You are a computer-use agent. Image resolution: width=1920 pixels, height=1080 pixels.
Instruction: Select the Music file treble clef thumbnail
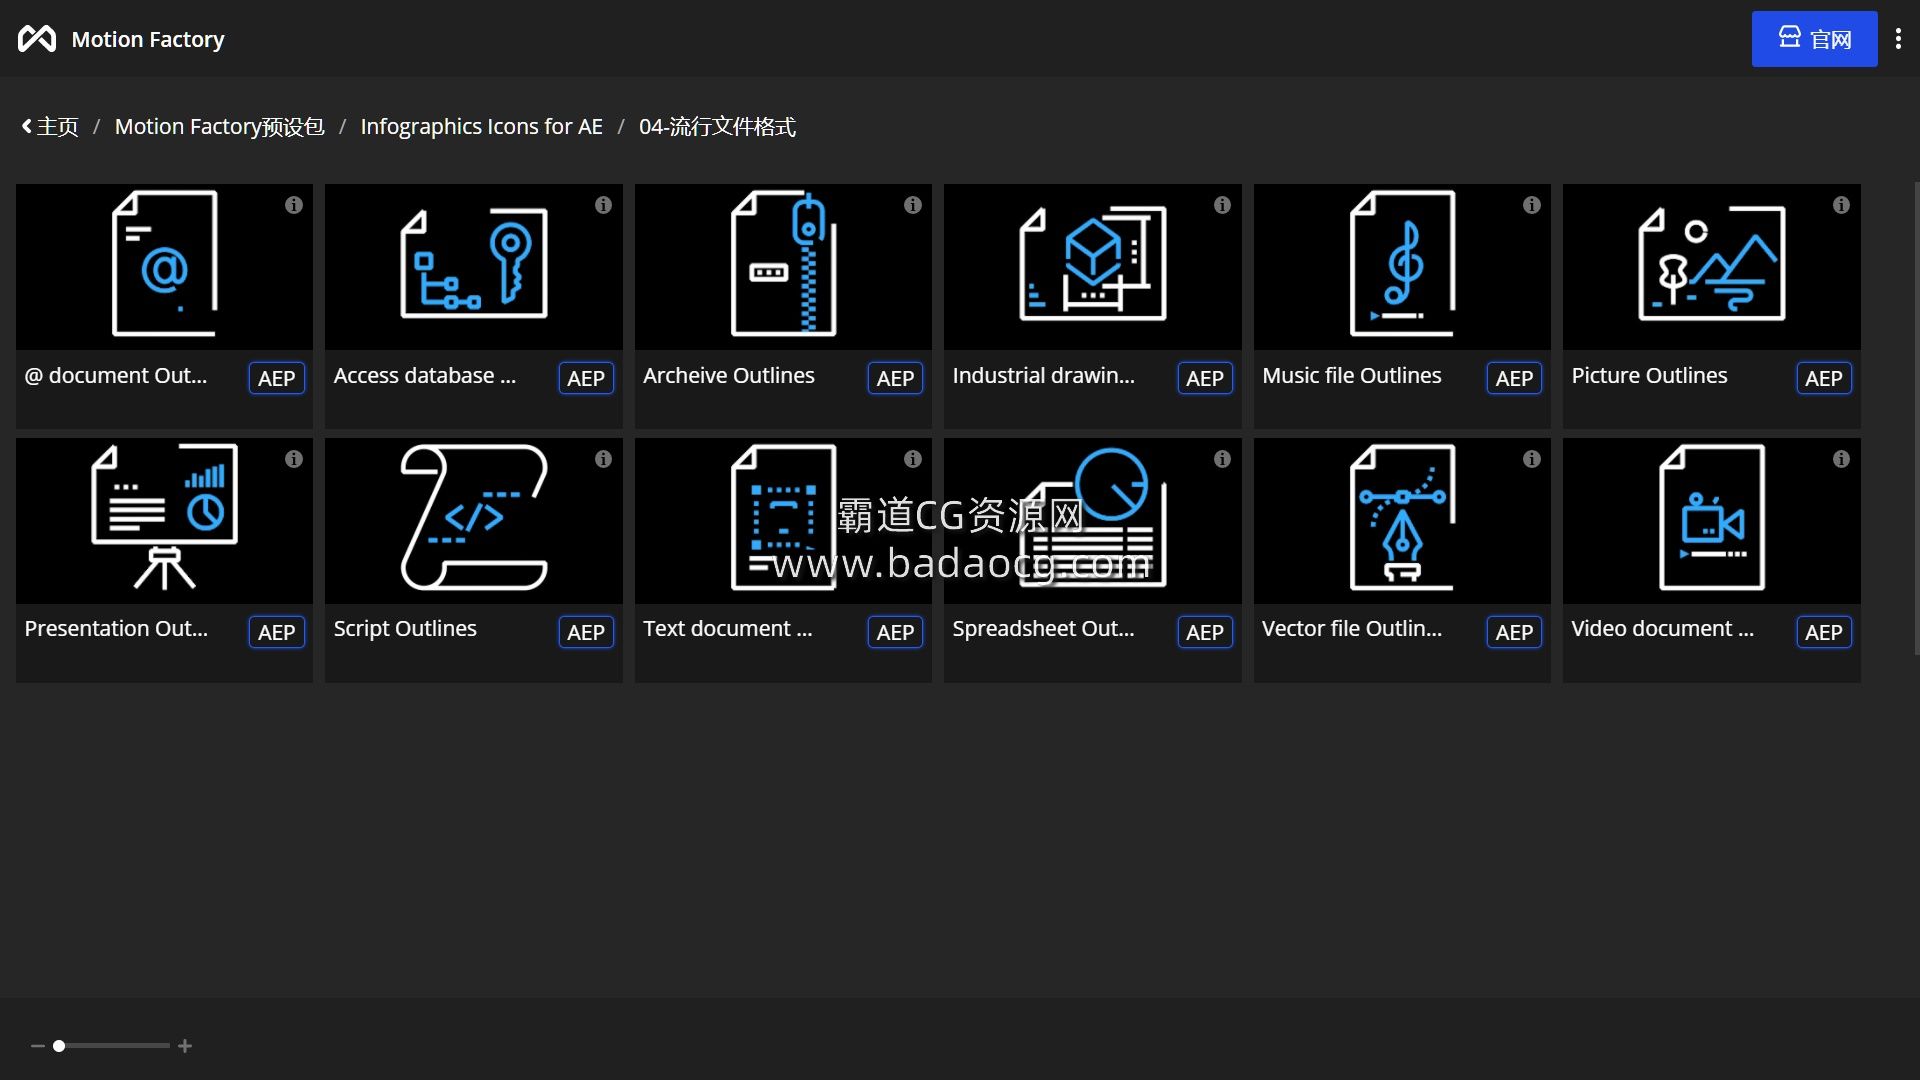[x=1402, y=265]
